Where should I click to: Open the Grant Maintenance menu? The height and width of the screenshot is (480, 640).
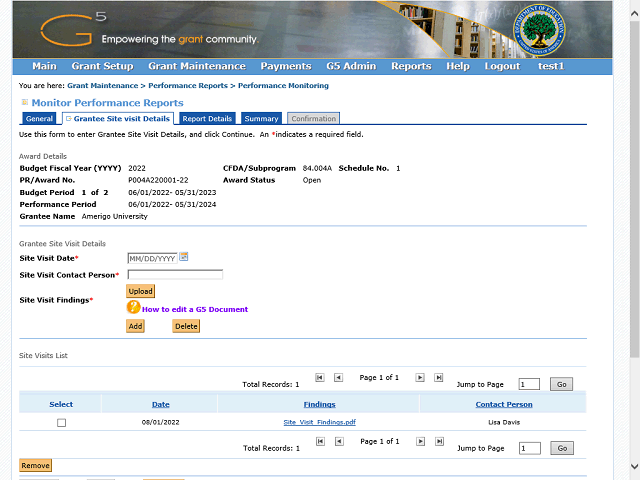pyautogui.click(x=196, y=66)
